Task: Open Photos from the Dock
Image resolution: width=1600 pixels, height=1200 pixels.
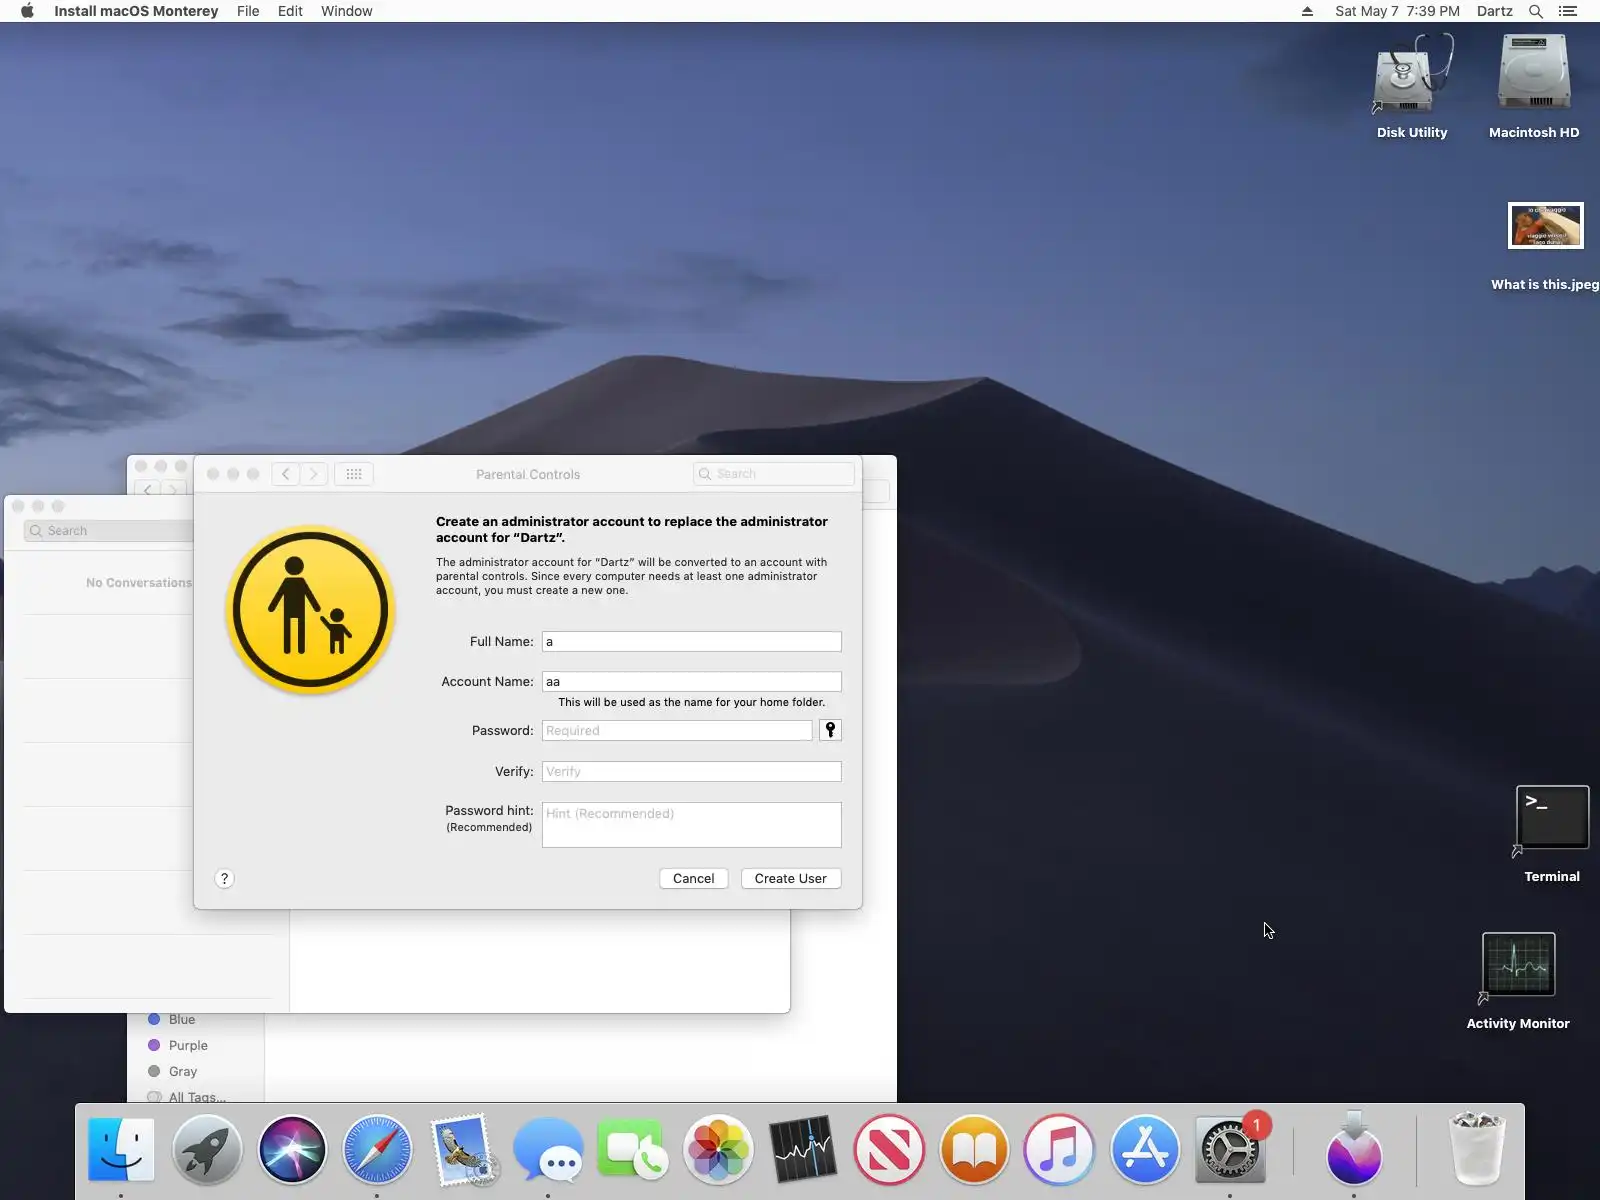Action: 718,1149
